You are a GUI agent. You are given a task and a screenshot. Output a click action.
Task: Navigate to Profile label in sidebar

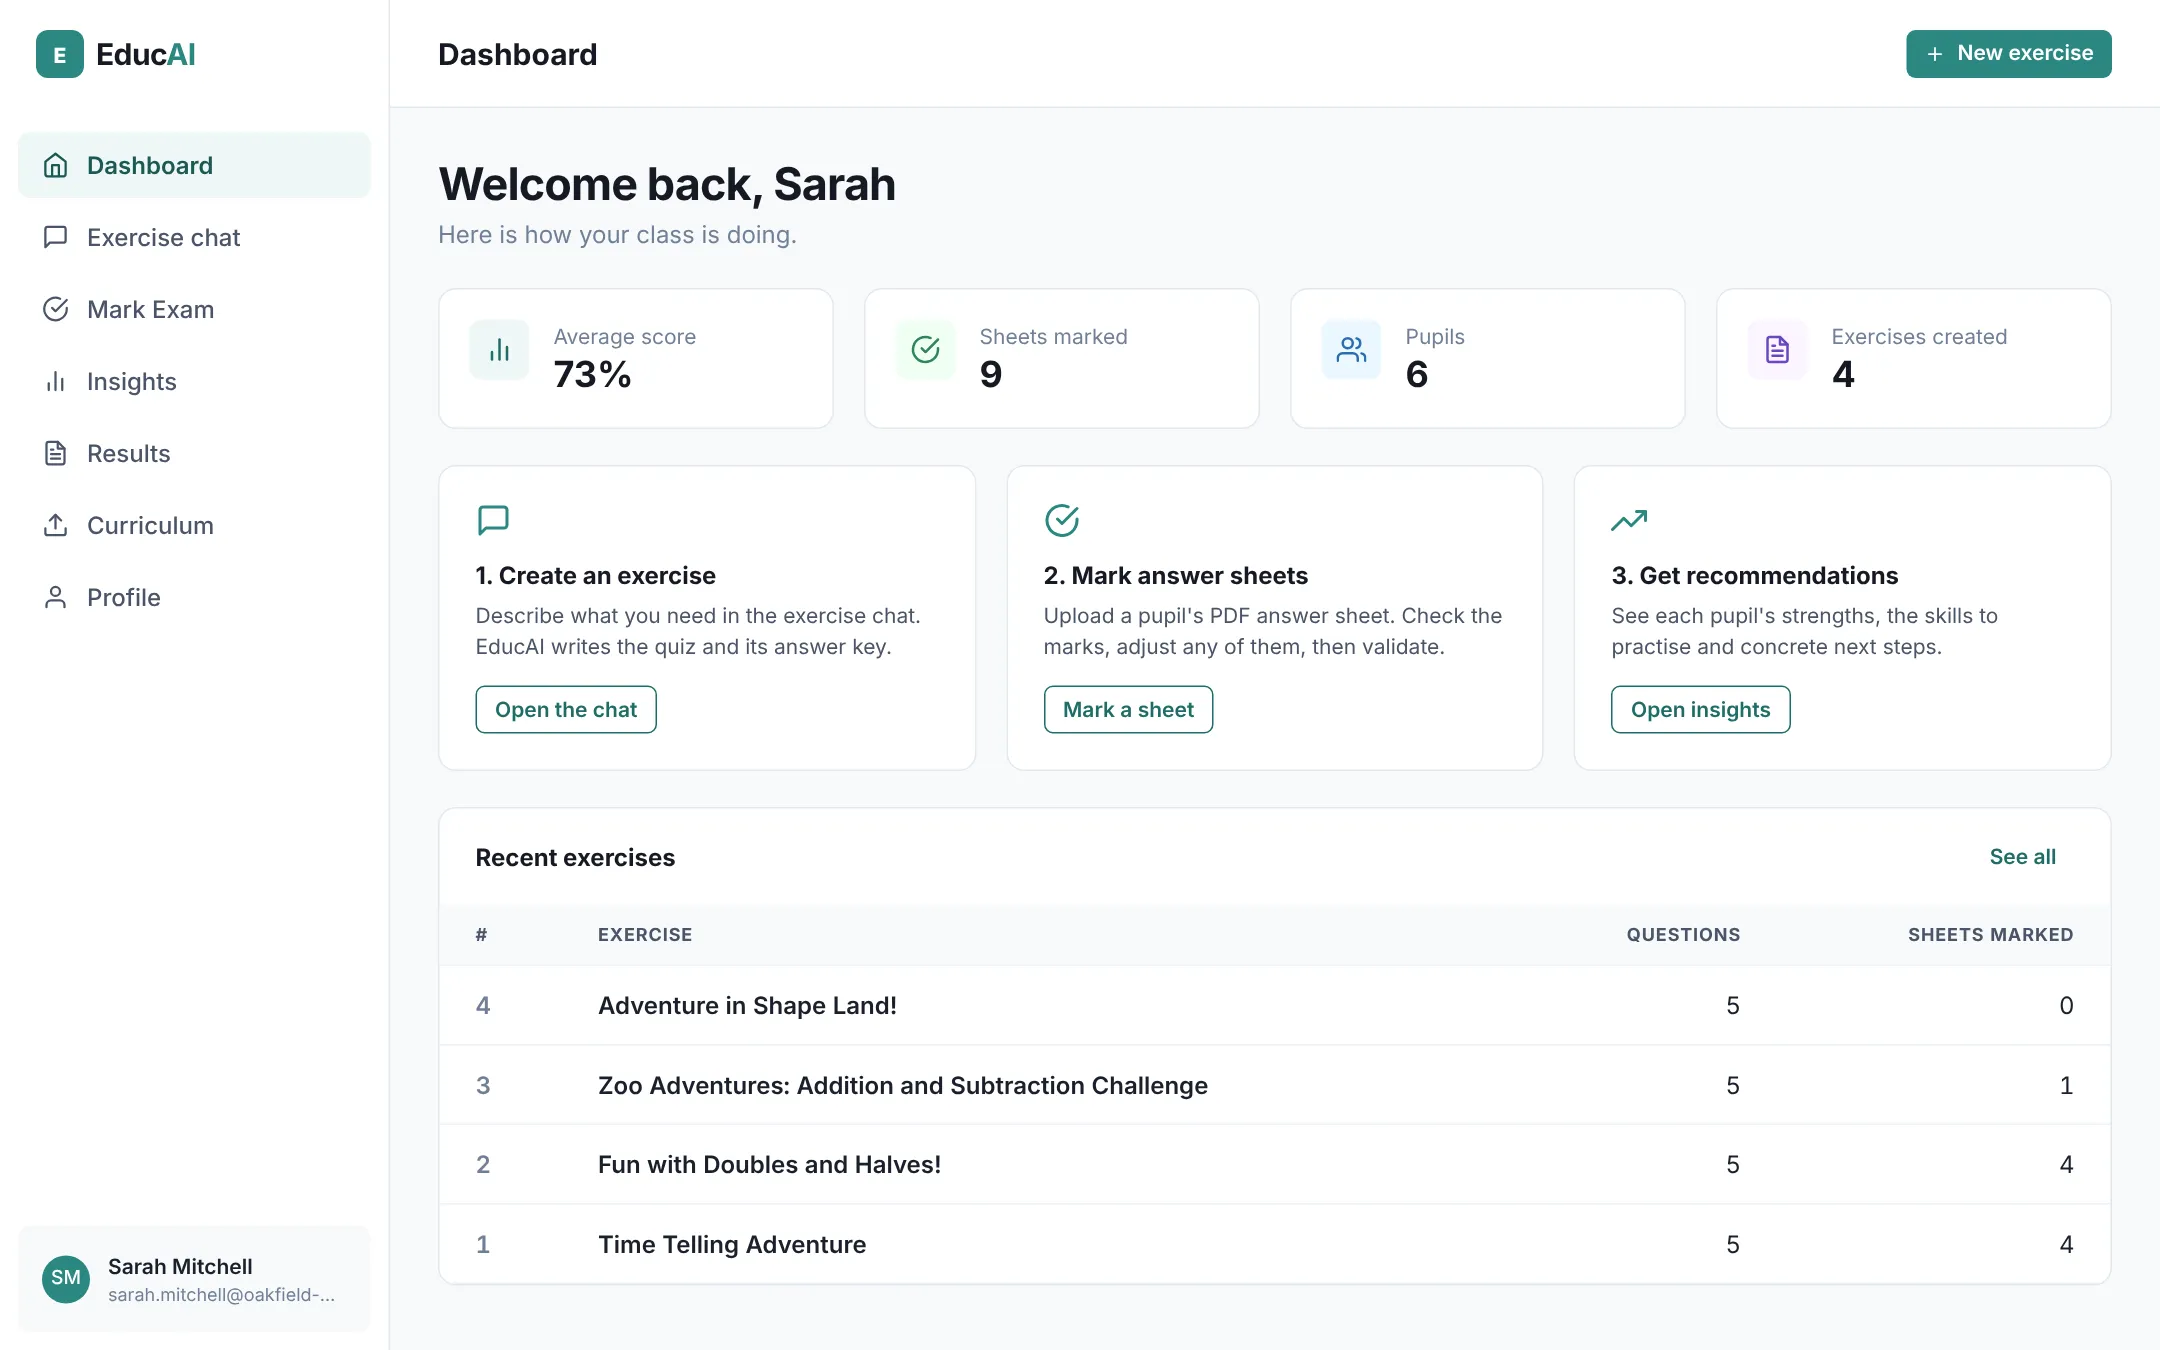tap(123, 597)
